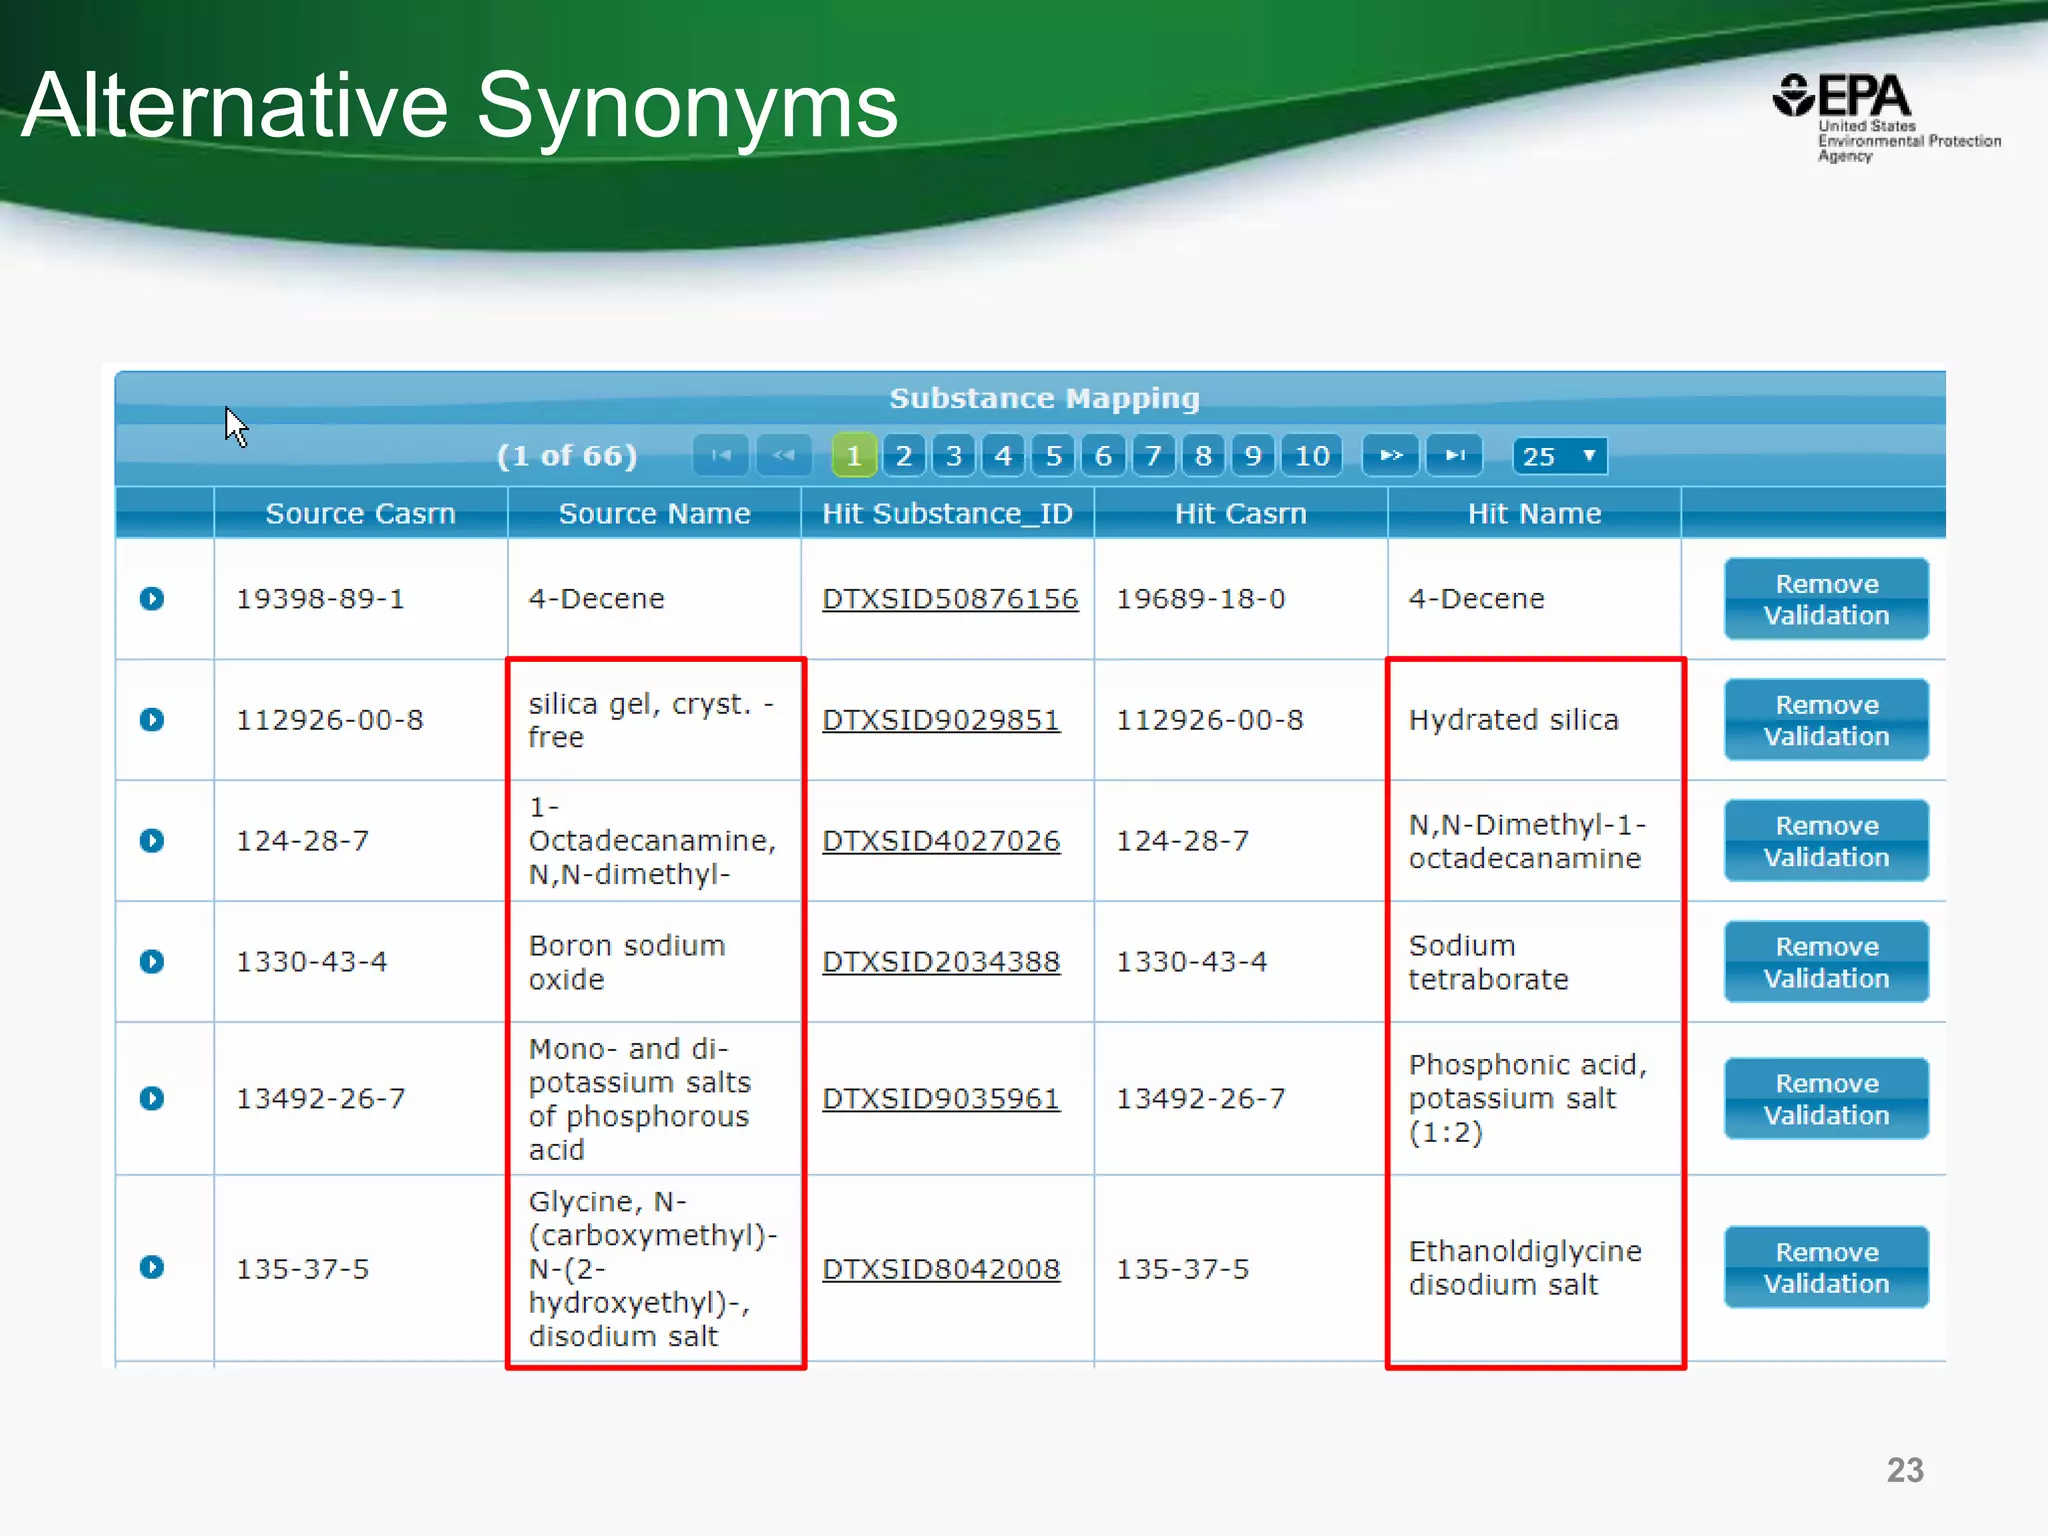2048x1536 pixels.
Task: Click the Substance Mapping table title
Action: point(1044,398)
